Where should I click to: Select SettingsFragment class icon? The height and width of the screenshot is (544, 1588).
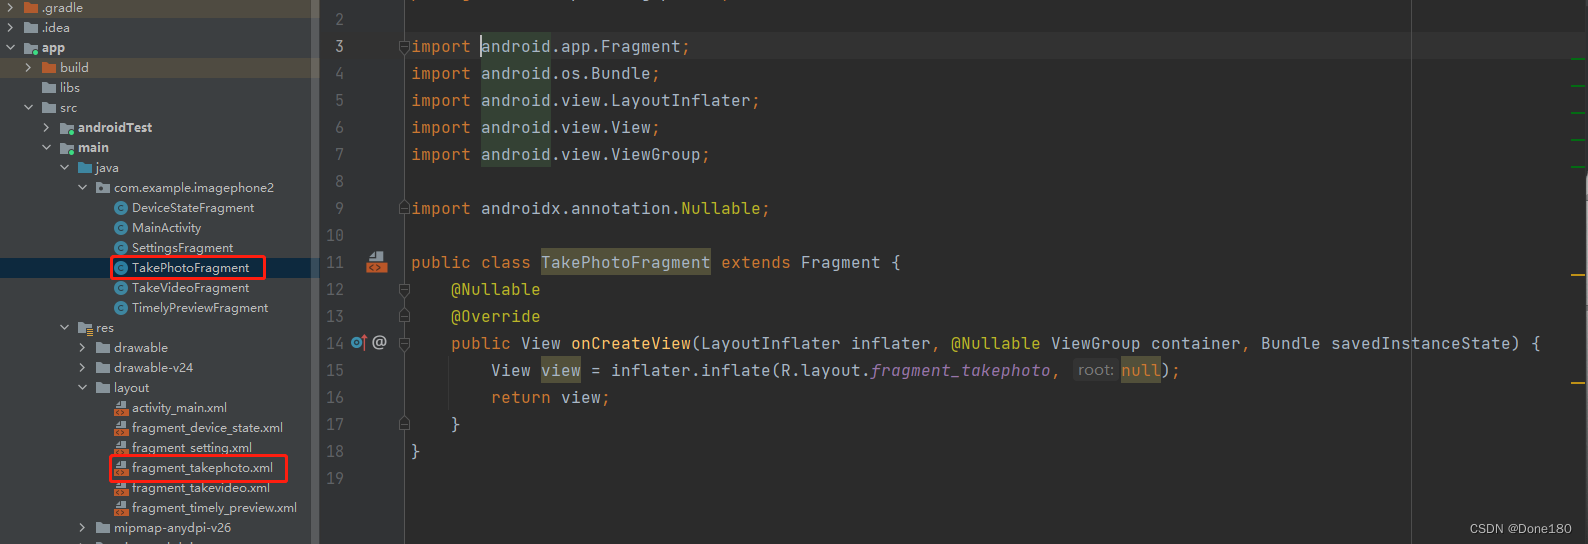121,248
